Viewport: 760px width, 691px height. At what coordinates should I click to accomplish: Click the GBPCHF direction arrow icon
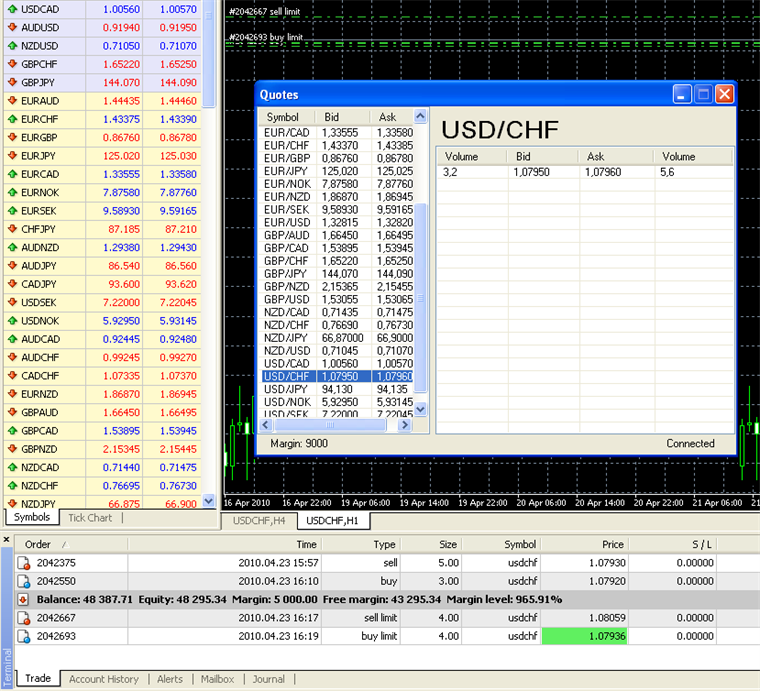pyautogui.click(x=13, y=64)
